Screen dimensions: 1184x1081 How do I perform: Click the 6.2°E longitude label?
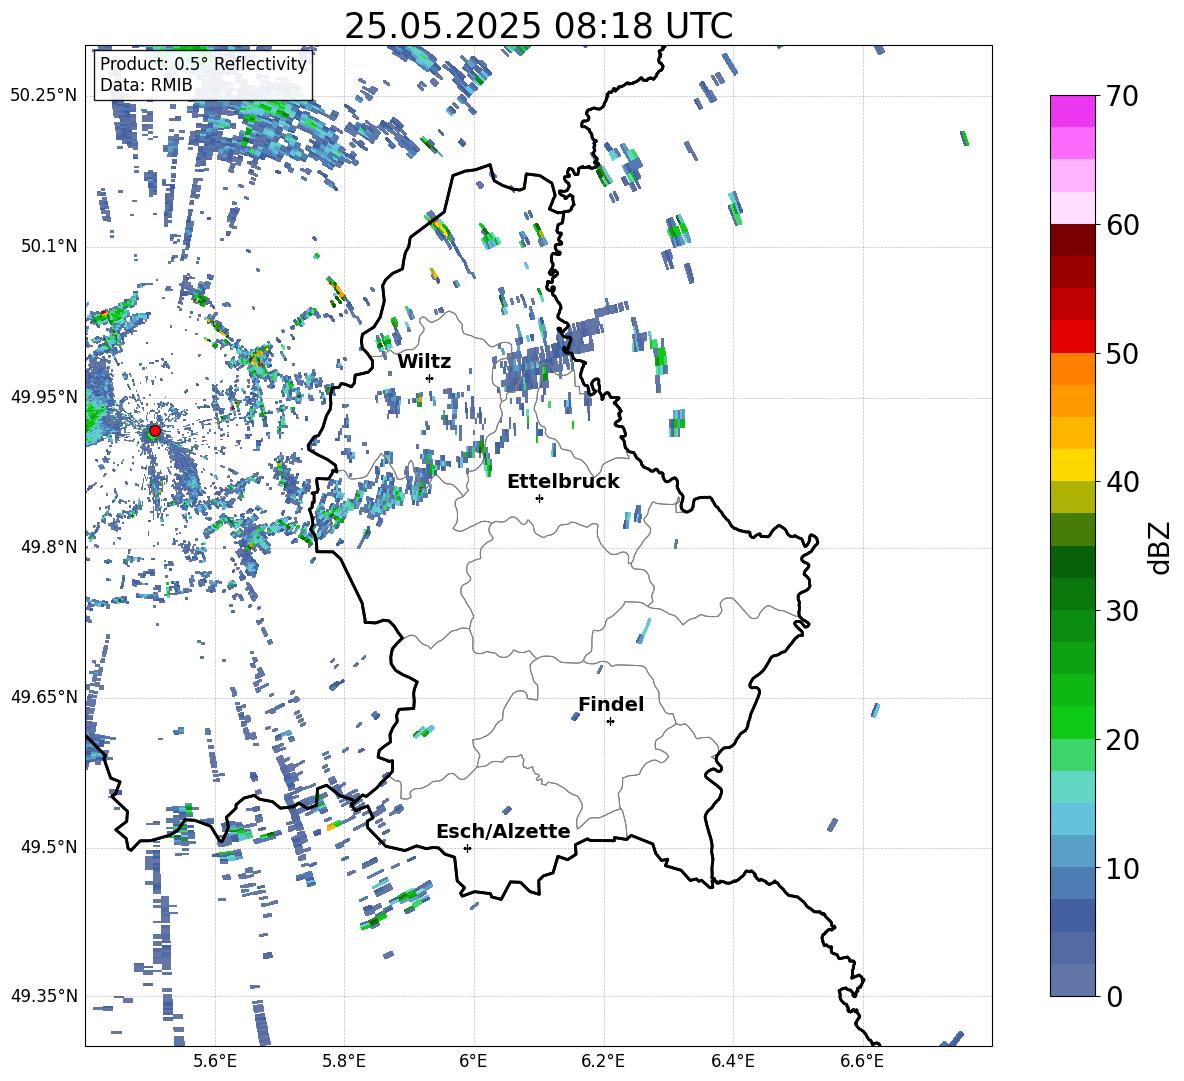(x=603, y=1061)
